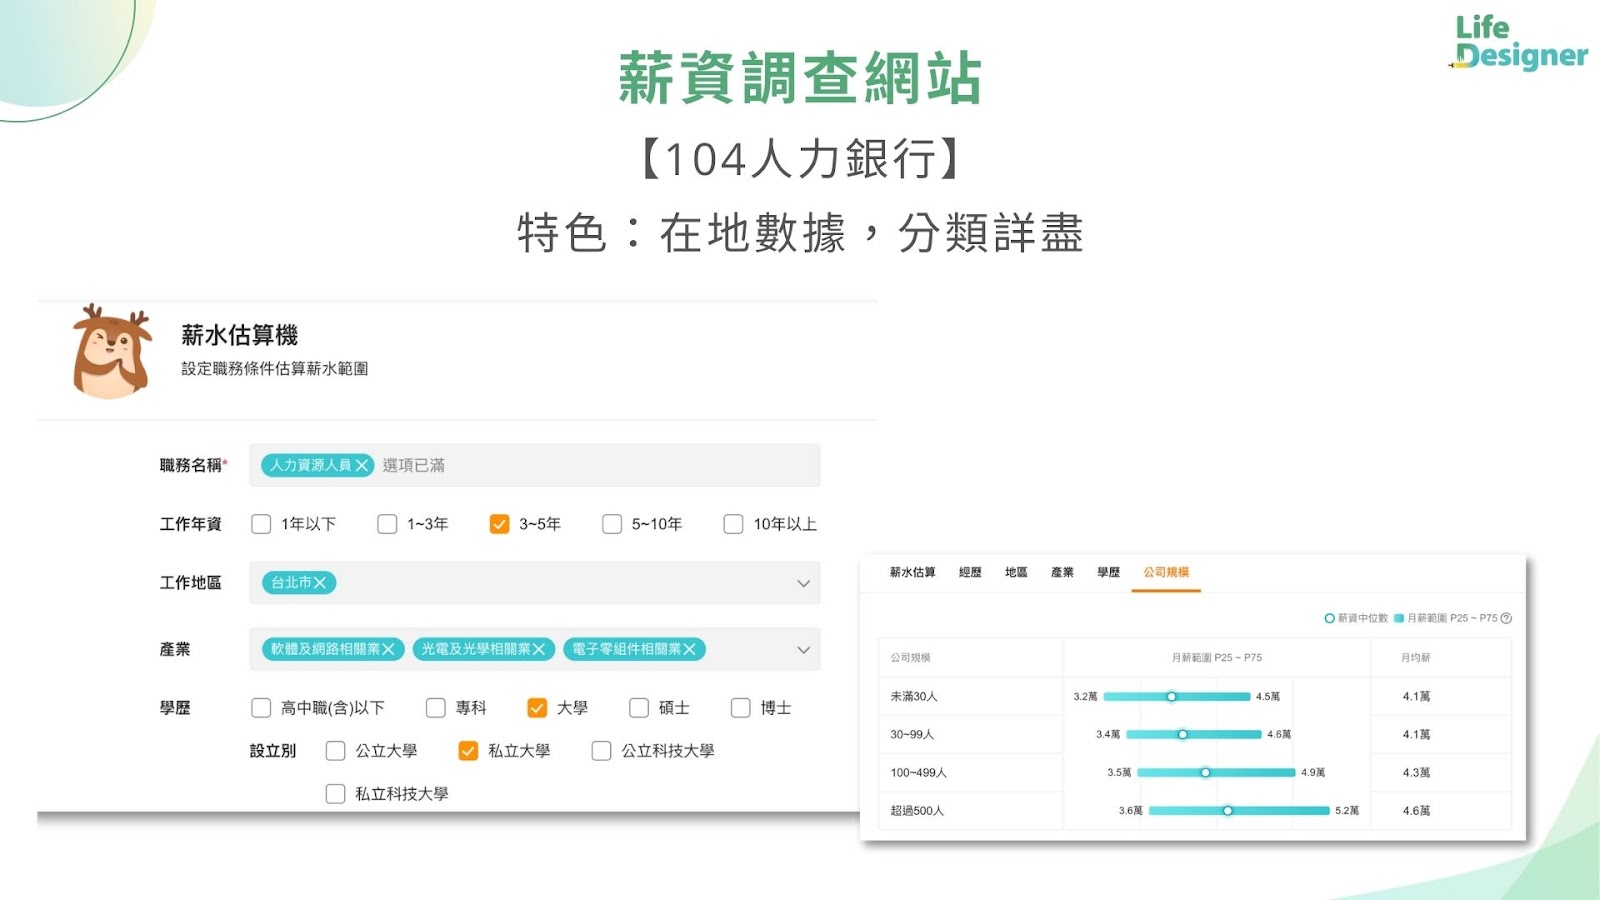1600x900 pixels.
Task: Check the 專科 education checkbox
Action: (x=435, y=709)
